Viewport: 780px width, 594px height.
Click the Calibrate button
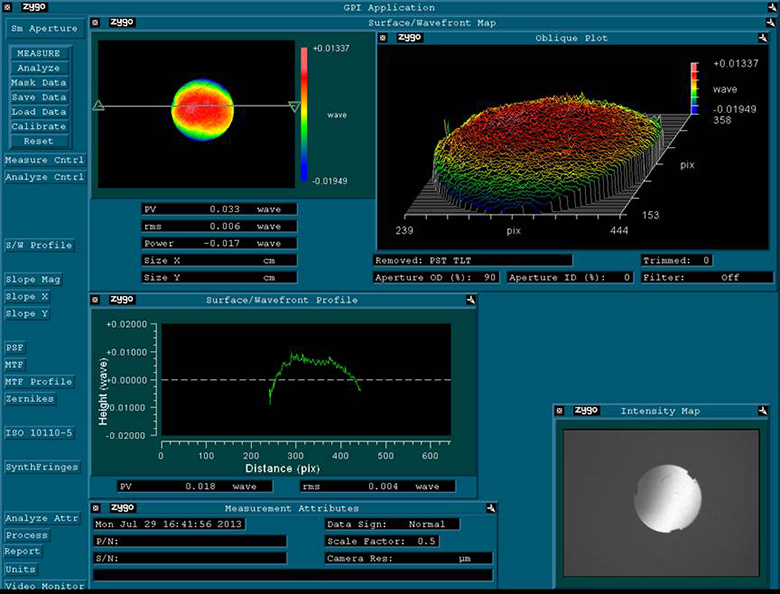click(39, 127)
